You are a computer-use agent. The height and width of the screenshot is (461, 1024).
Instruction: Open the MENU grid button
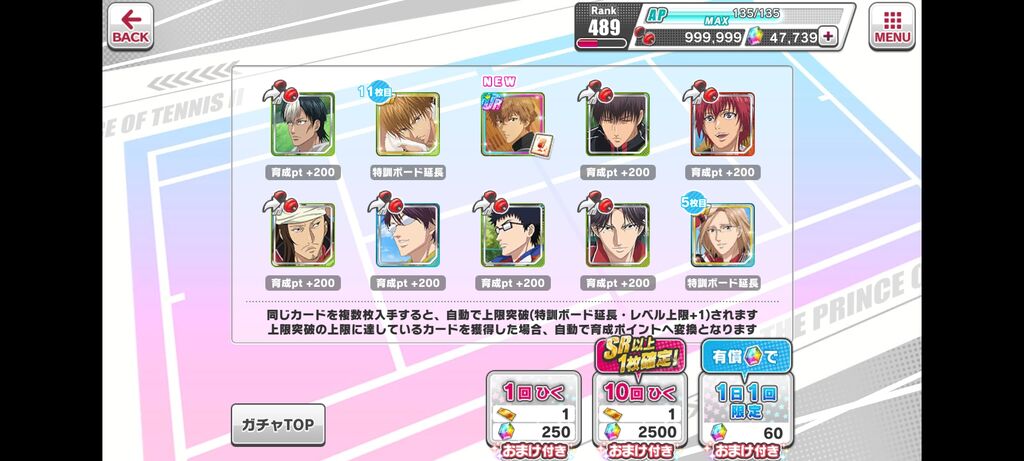click(x=891, y=26)
